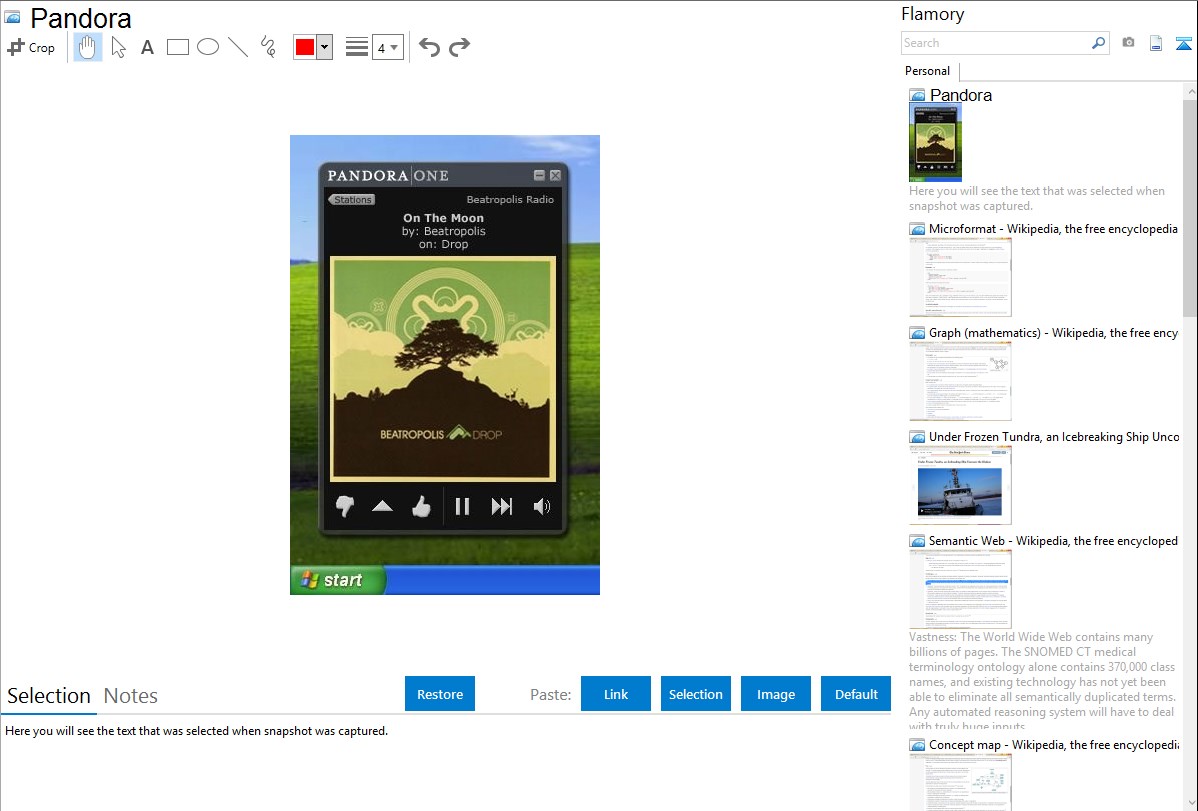Open the Personal tab
Viewport: 1198px width, 811px height.
pos(927,71)
